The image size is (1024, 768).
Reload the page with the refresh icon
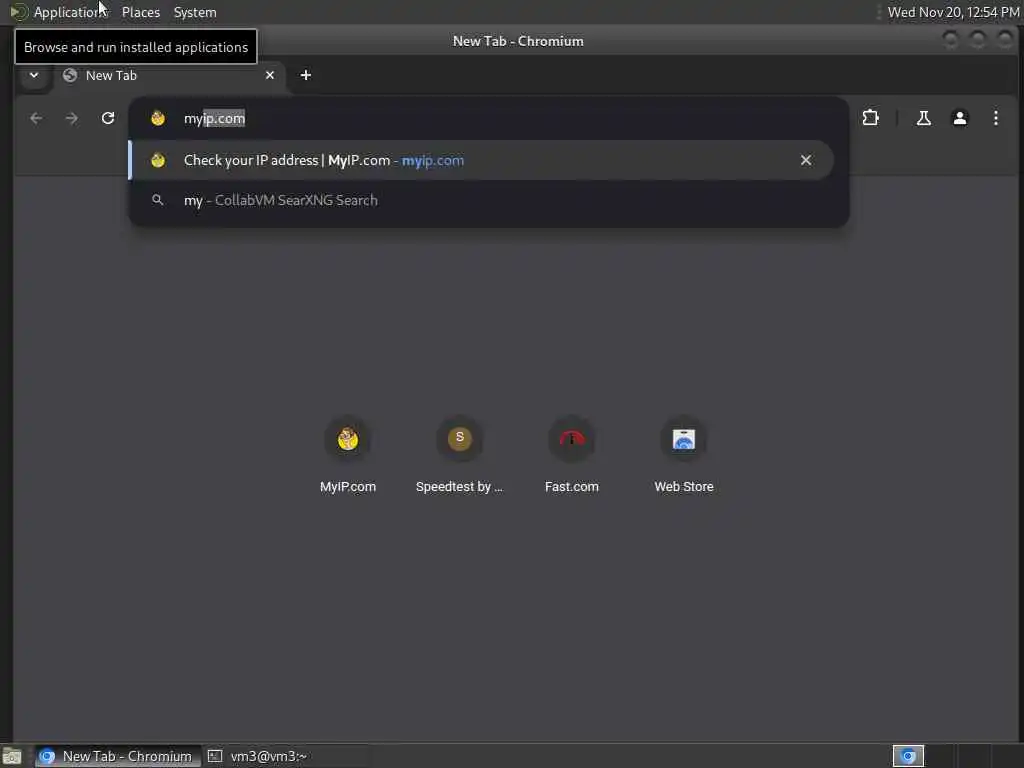point(108,118)
